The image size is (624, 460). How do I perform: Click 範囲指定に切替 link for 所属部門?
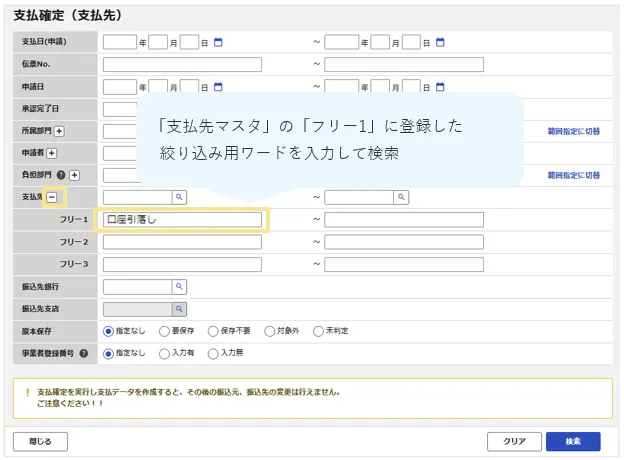coord(573,131)
